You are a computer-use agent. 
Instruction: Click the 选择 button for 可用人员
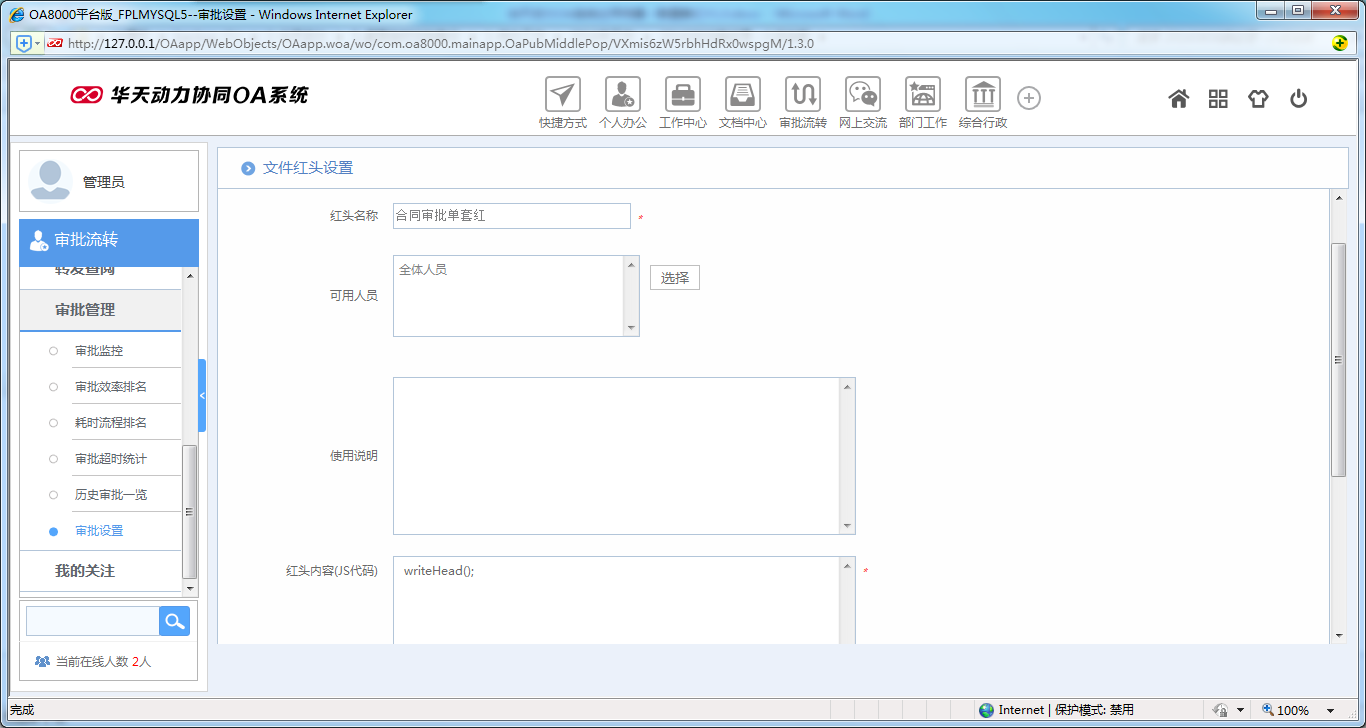(675, 278)
